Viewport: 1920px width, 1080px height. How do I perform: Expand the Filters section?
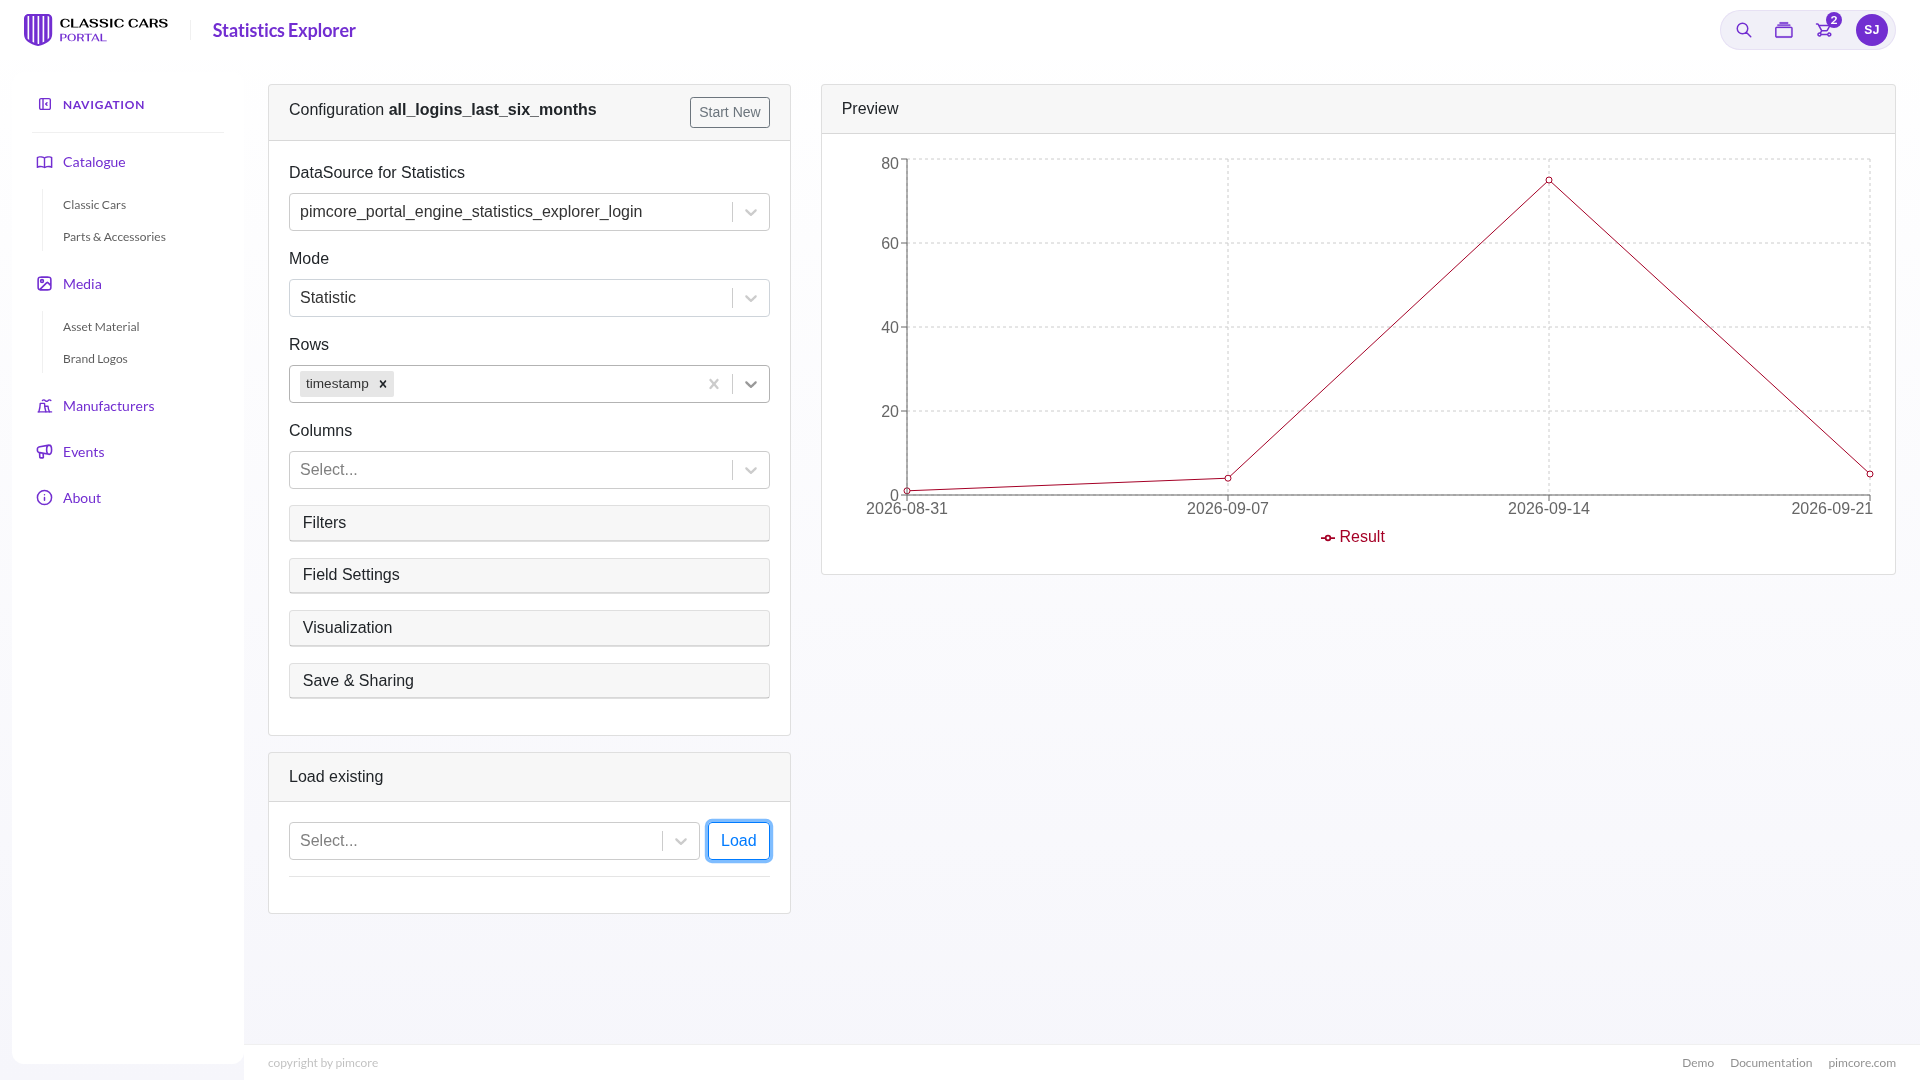[x=529, y=523]
